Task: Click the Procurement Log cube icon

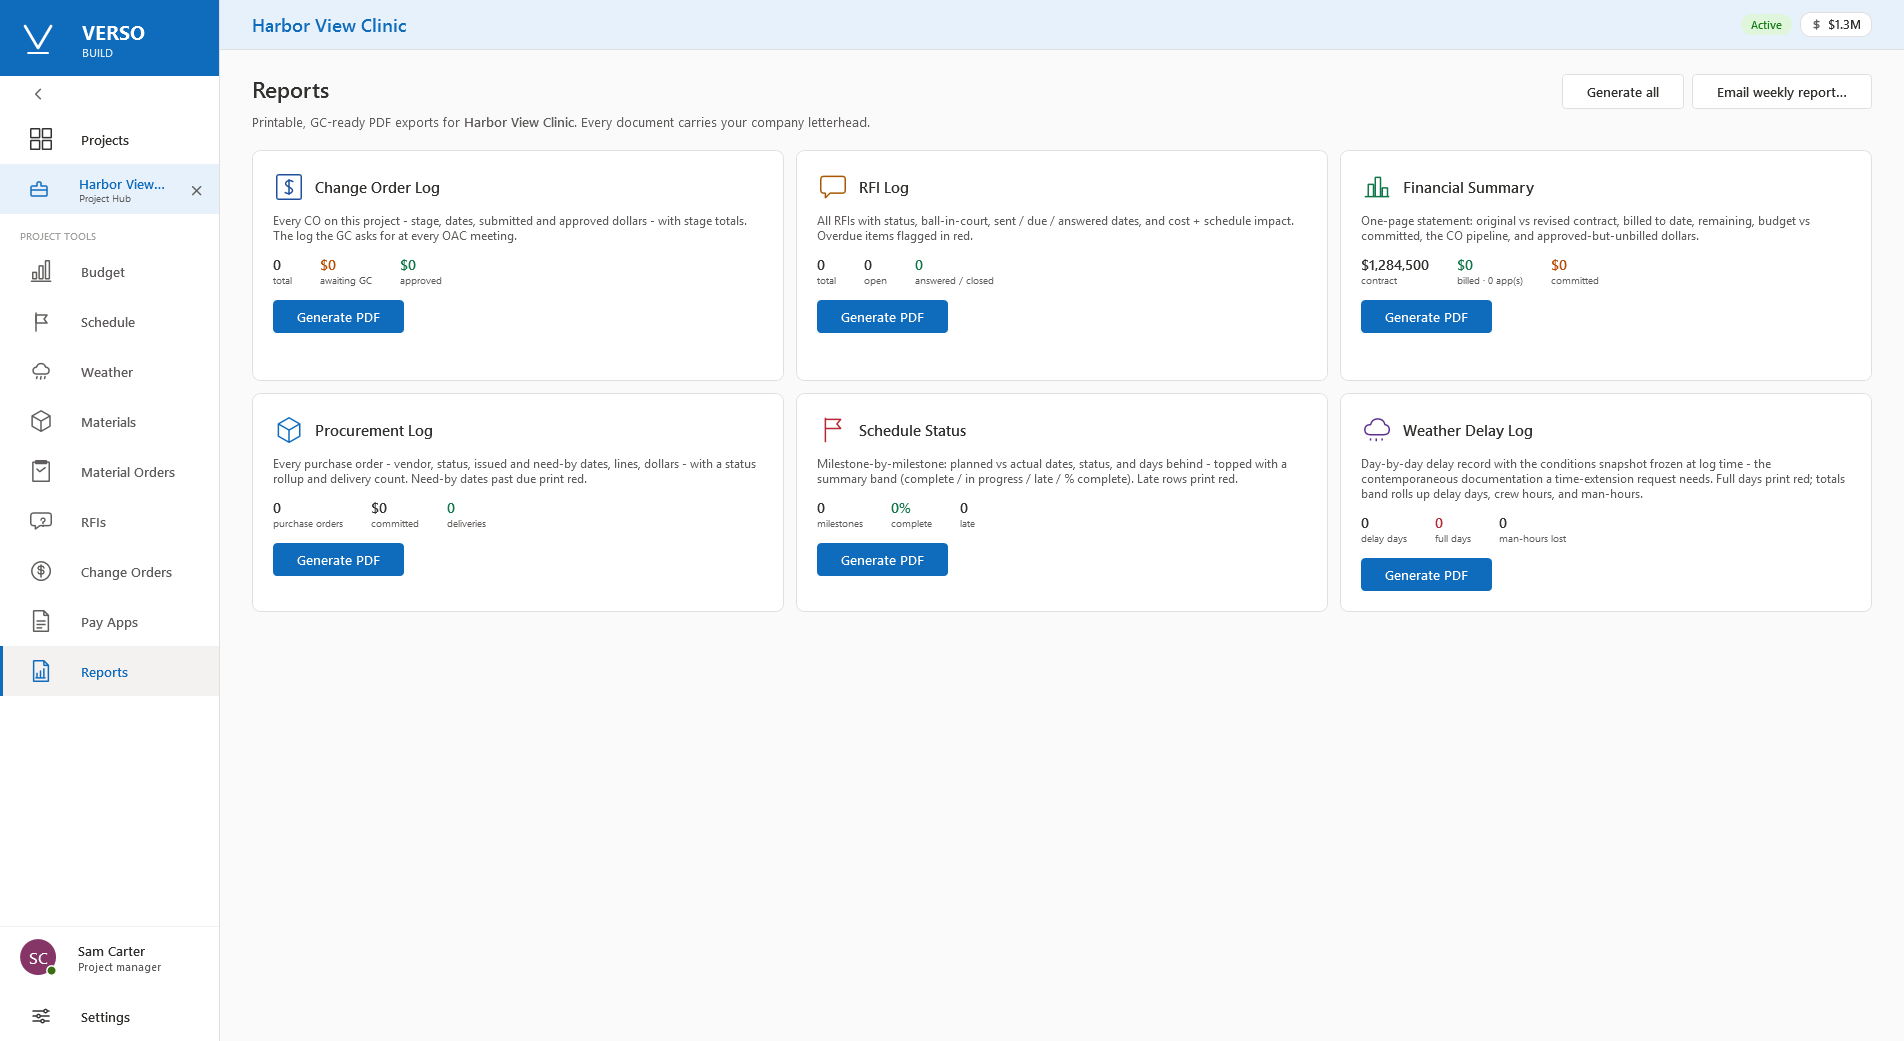Action: 289,430
